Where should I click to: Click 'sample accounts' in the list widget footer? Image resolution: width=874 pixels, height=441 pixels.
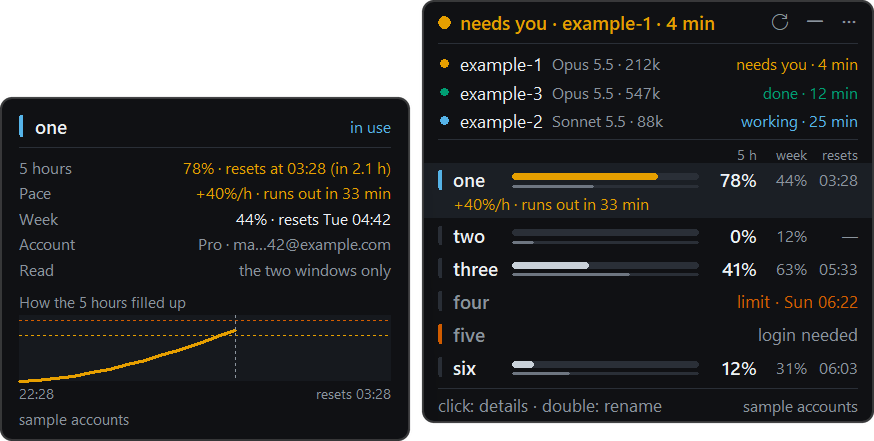click(800, 407)
